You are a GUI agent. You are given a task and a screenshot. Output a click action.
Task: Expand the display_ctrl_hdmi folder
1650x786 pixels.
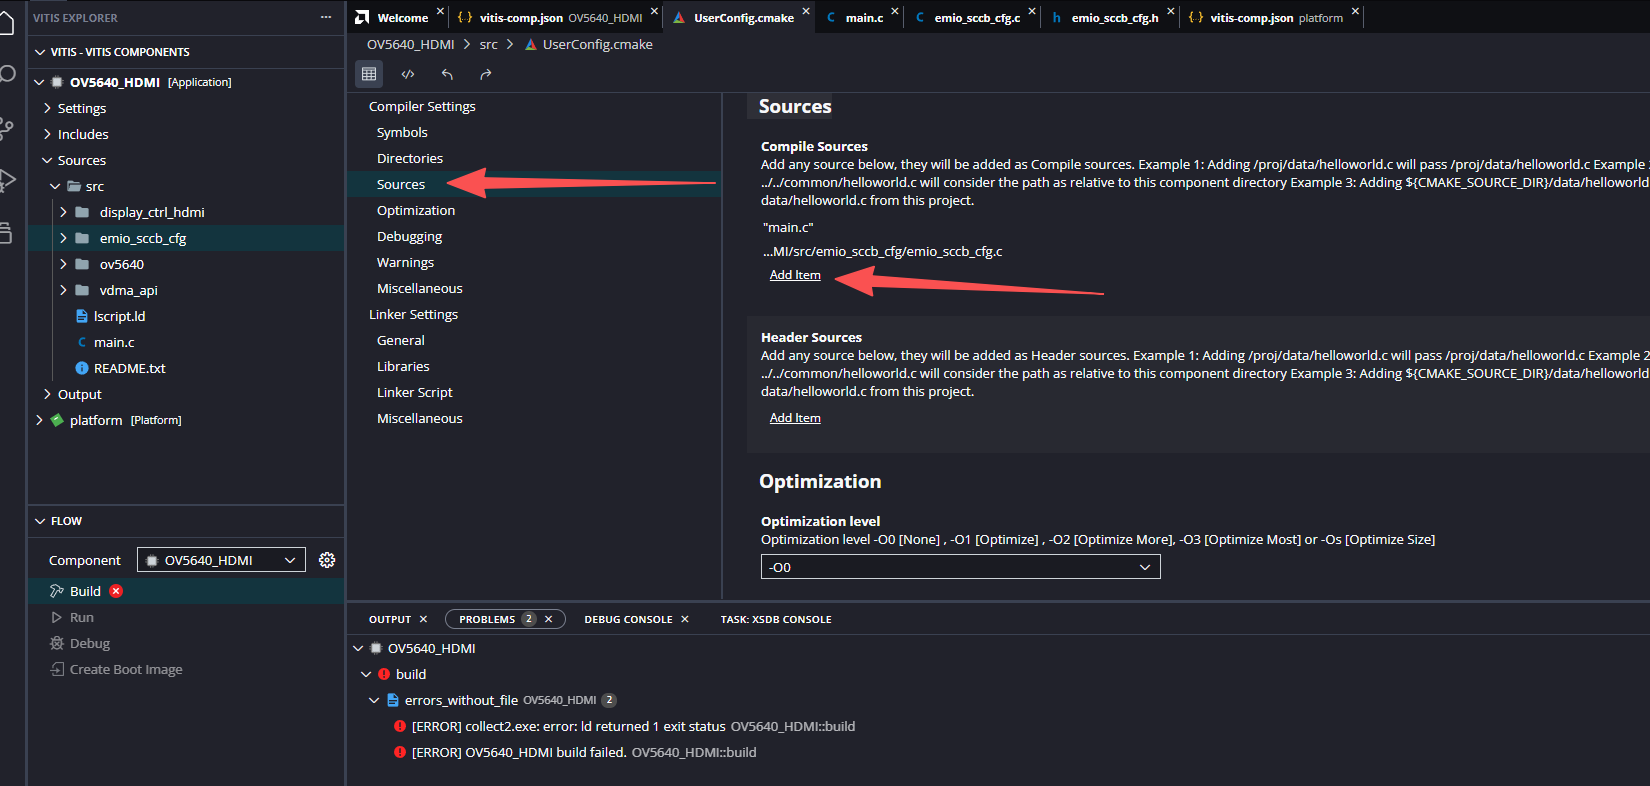pos(63,212)
